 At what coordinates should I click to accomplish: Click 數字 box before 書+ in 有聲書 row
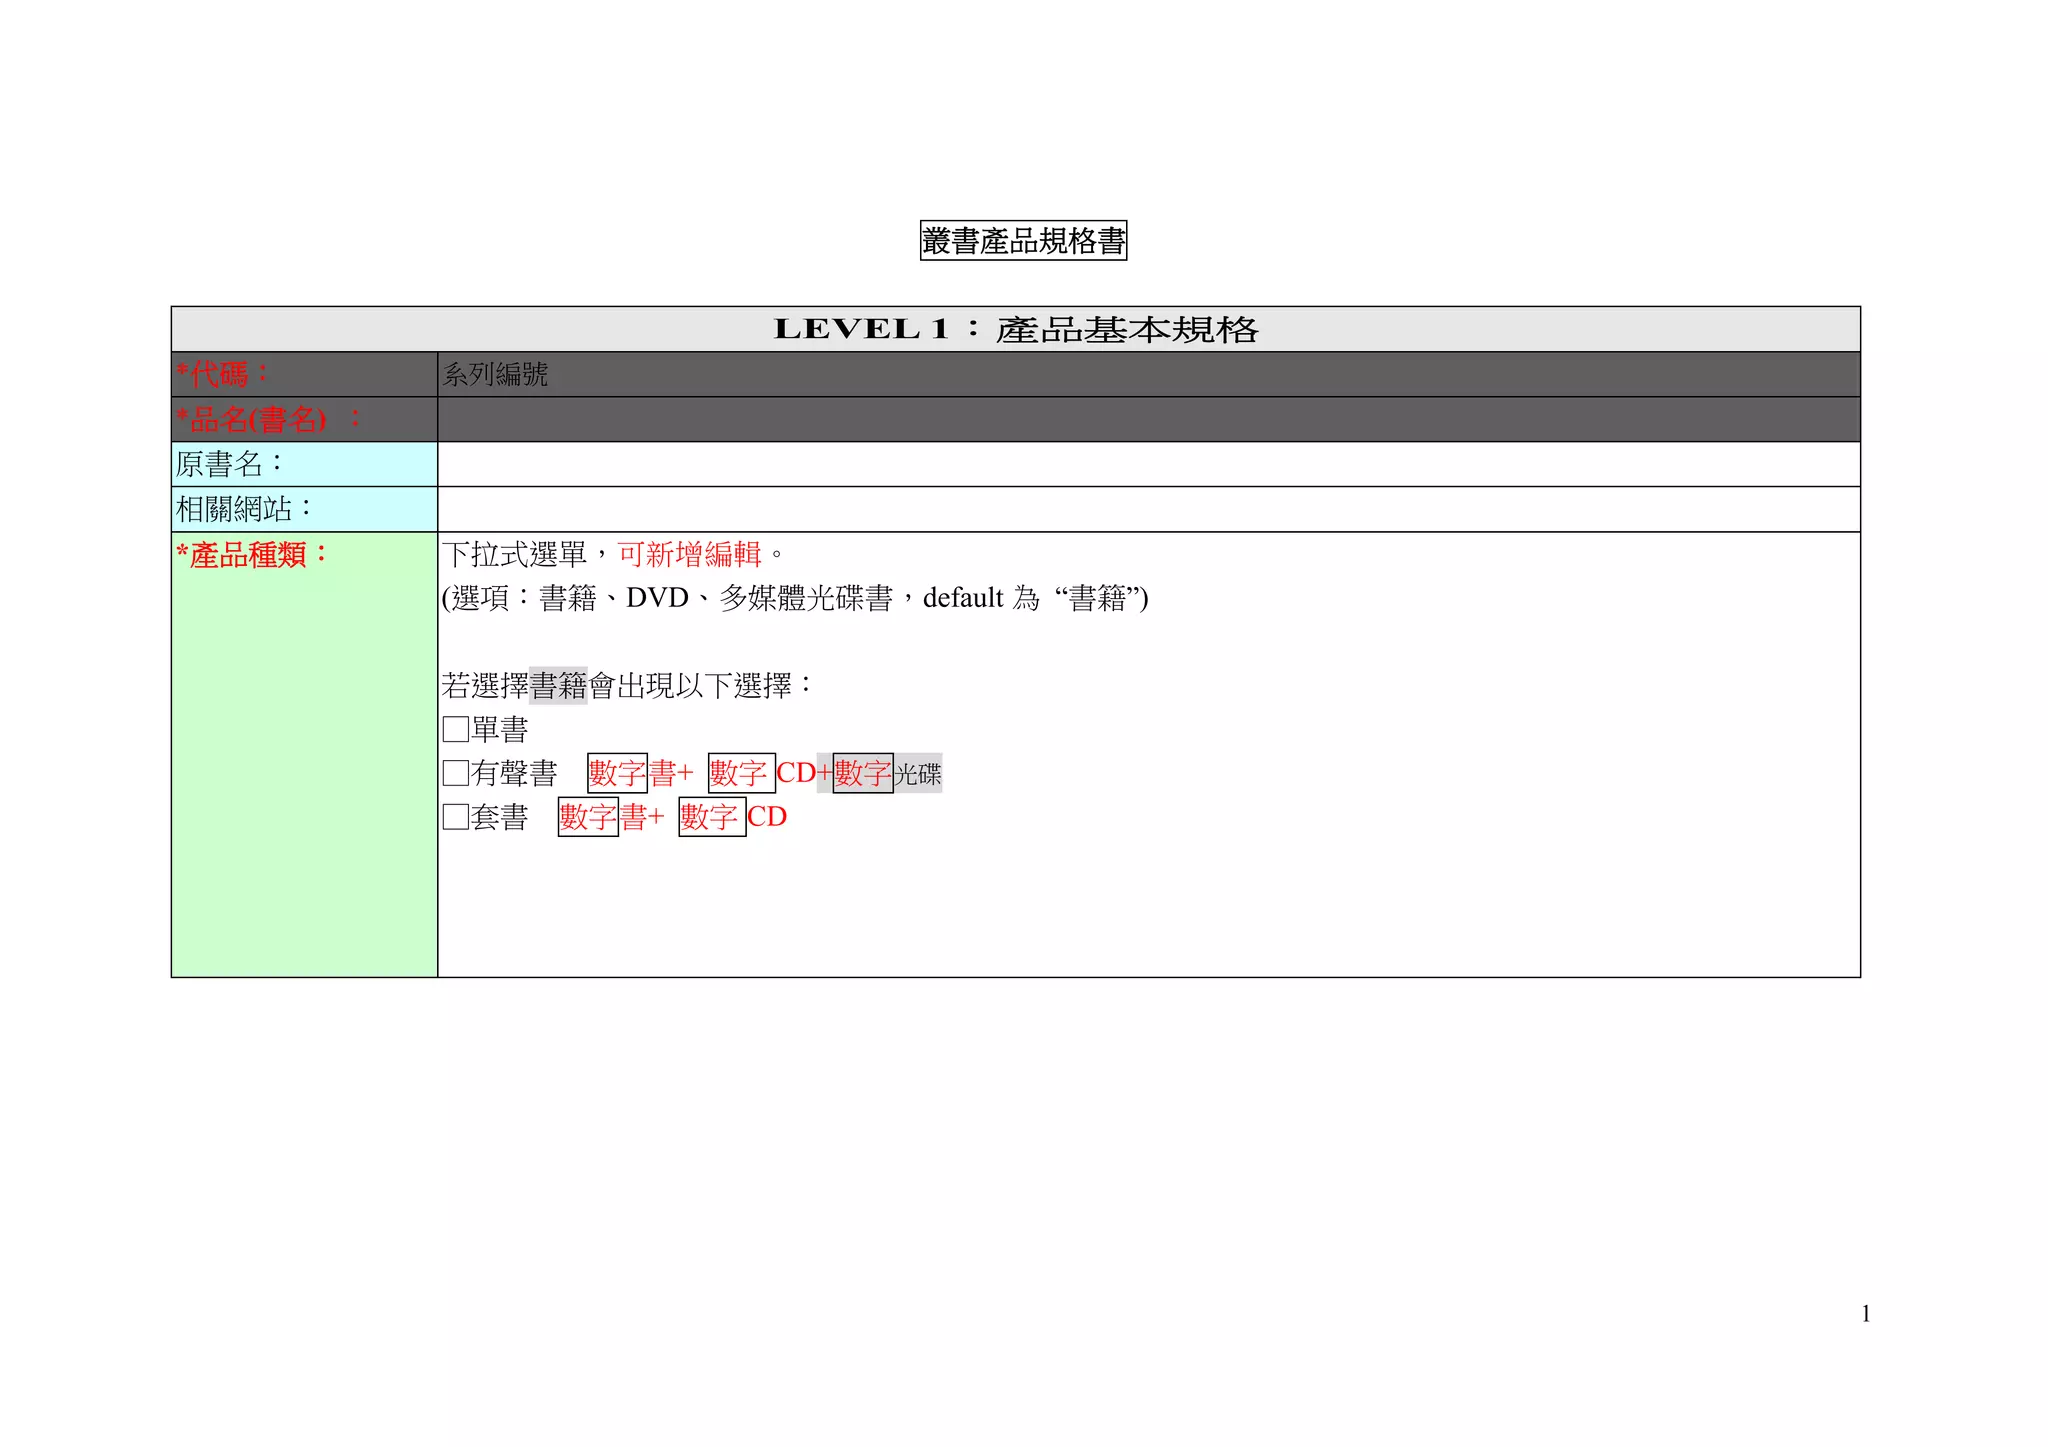point(617,773)
